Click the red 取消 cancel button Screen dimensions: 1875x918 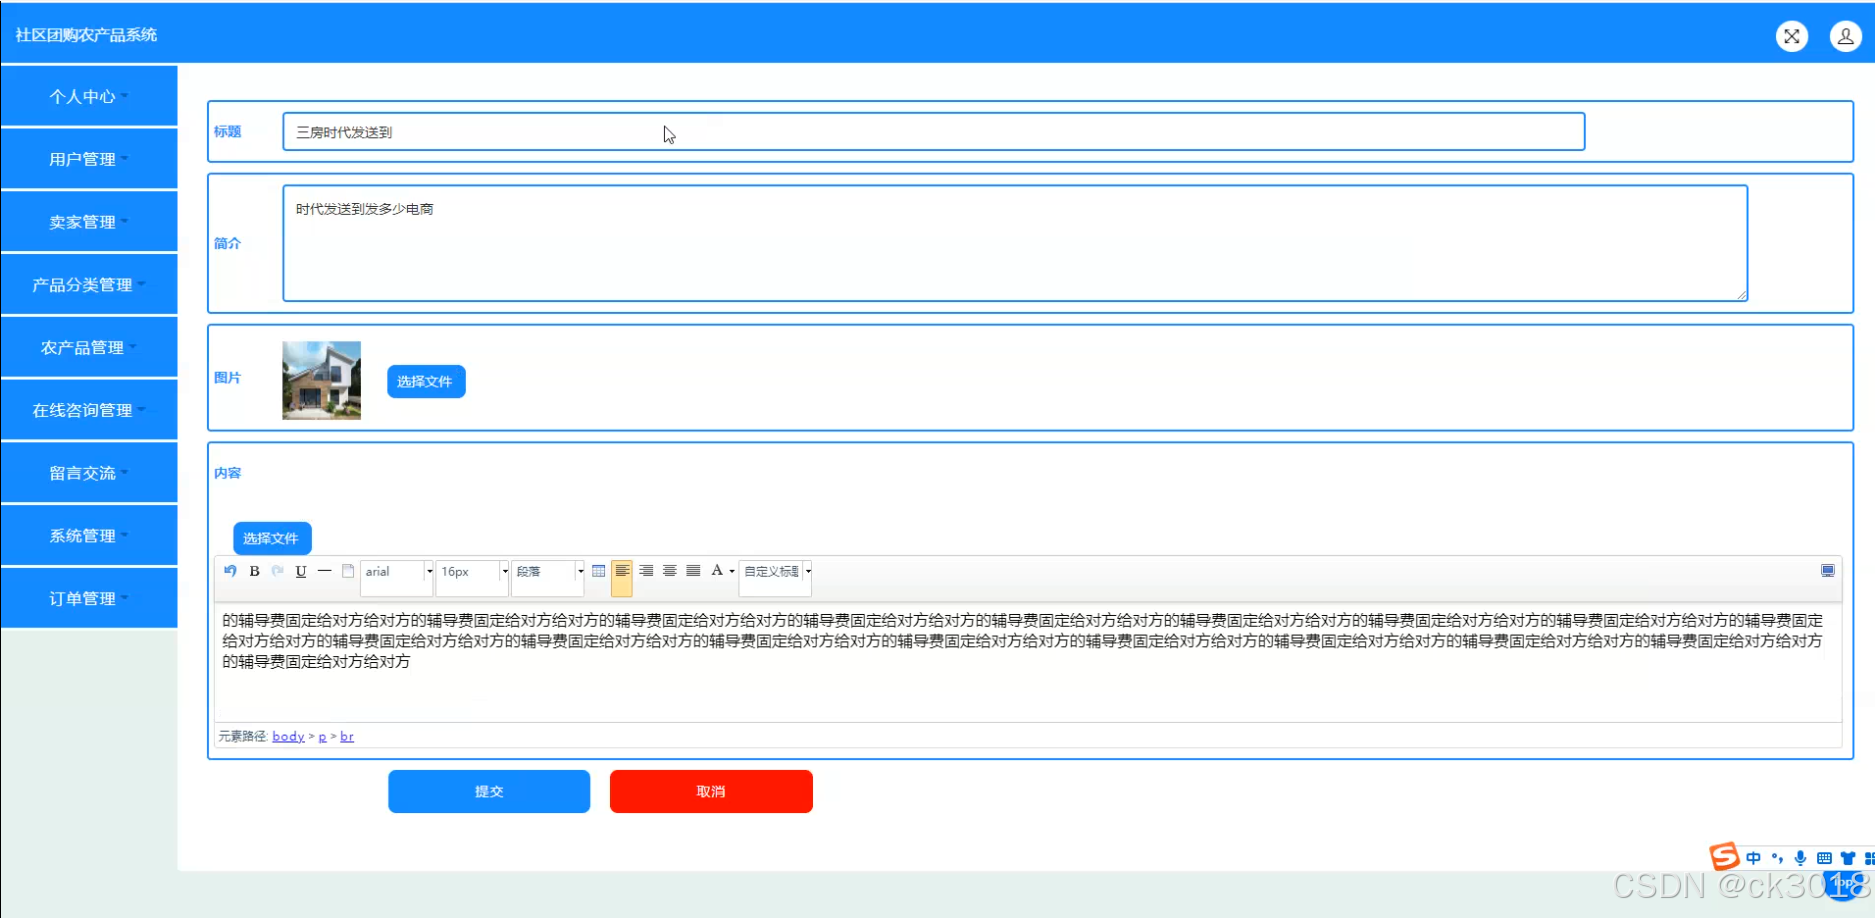point(711,791)
